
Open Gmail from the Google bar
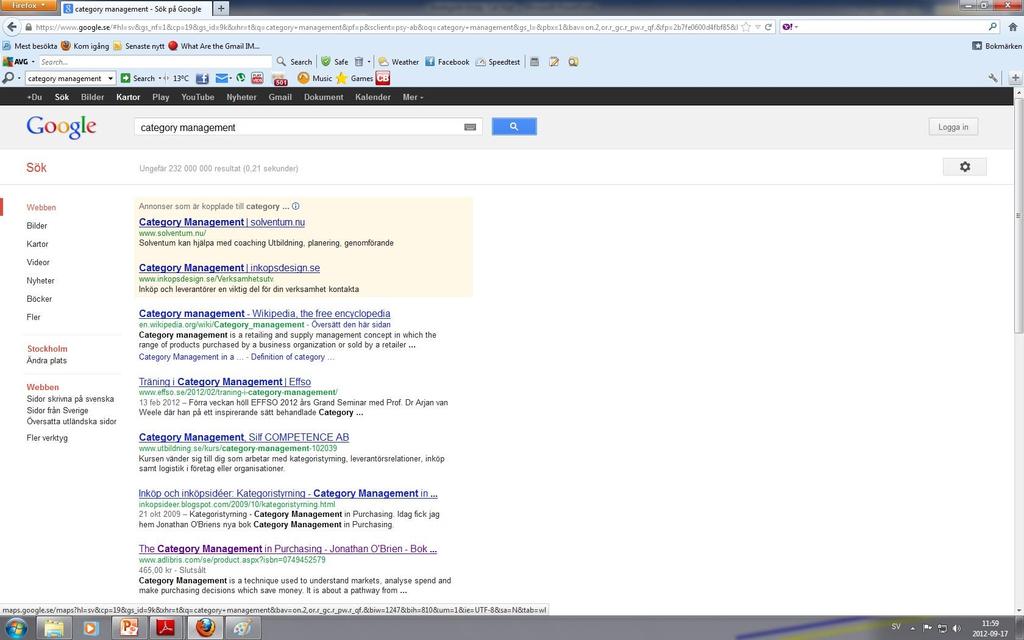[280, 97]
